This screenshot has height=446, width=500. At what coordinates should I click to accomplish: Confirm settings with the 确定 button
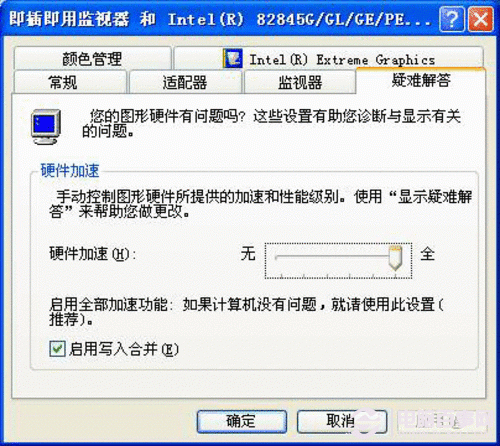(242, 421)
